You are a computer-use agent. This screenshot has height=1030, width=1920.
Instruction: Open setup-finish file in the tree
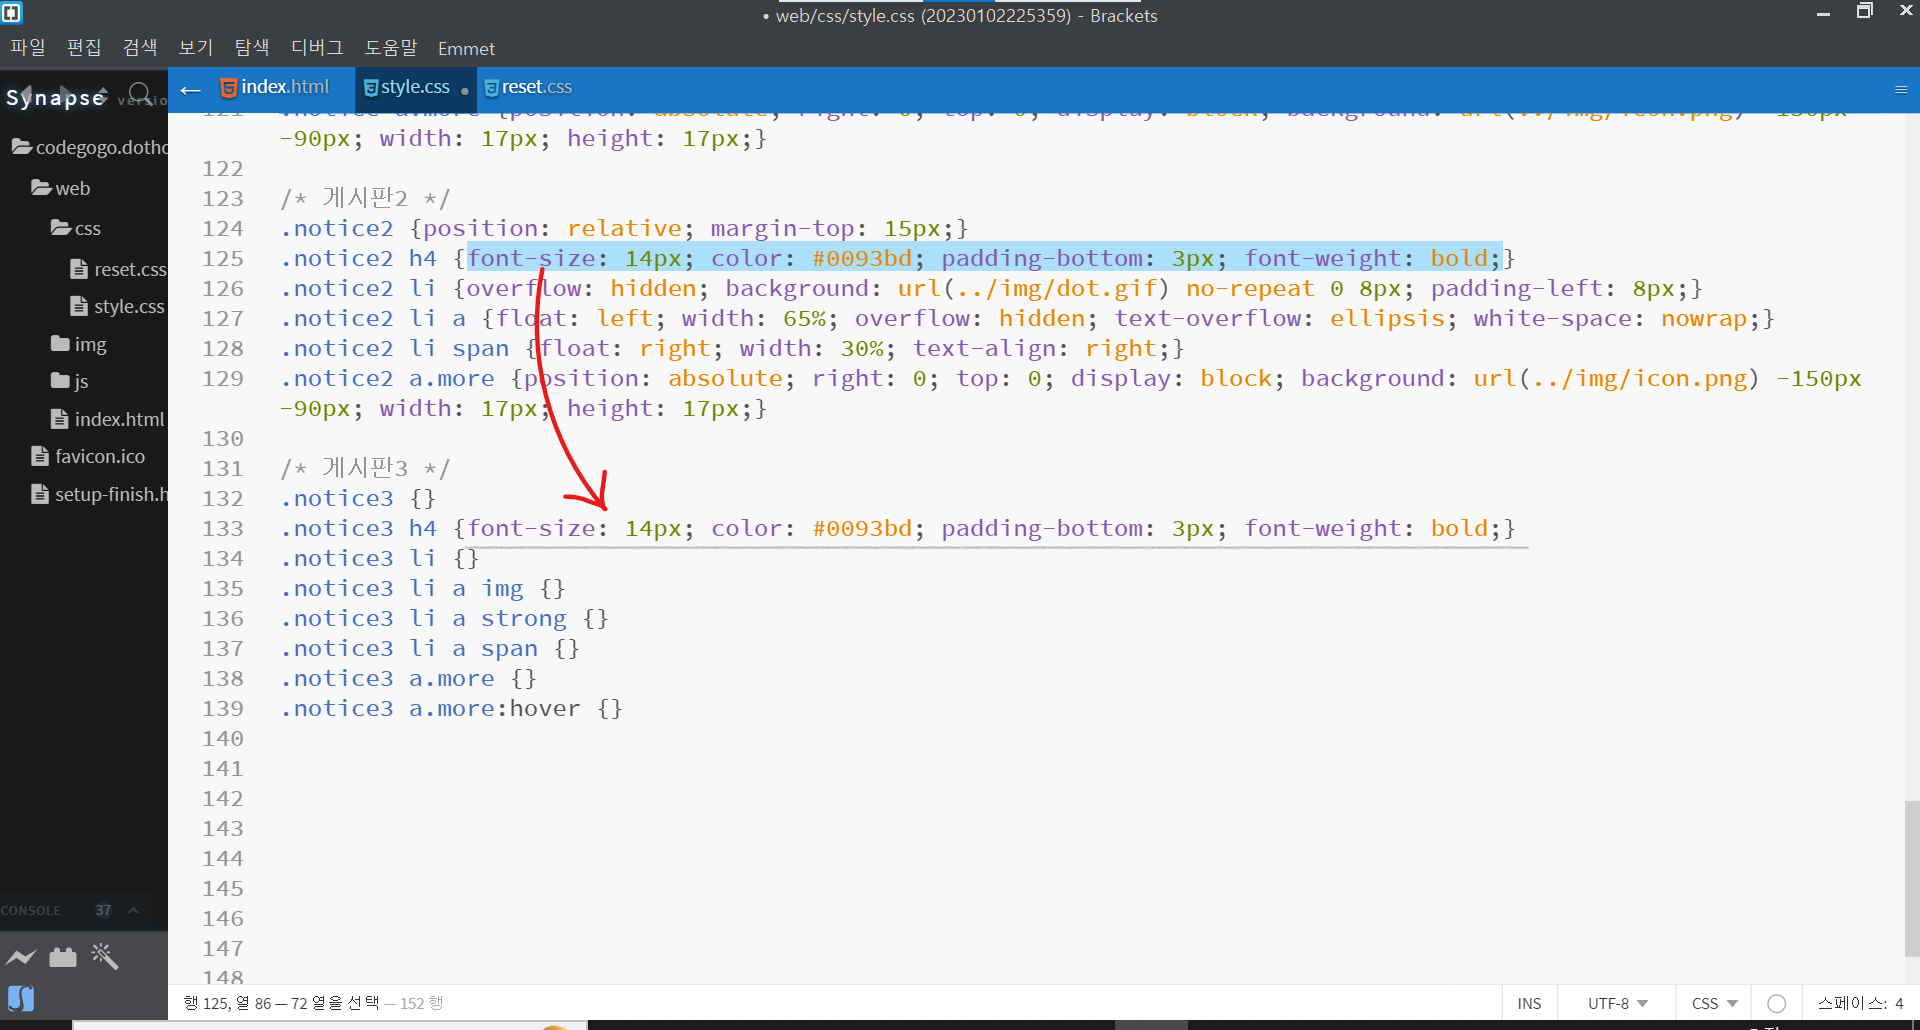pyautogui.click(x=99, y=494)
